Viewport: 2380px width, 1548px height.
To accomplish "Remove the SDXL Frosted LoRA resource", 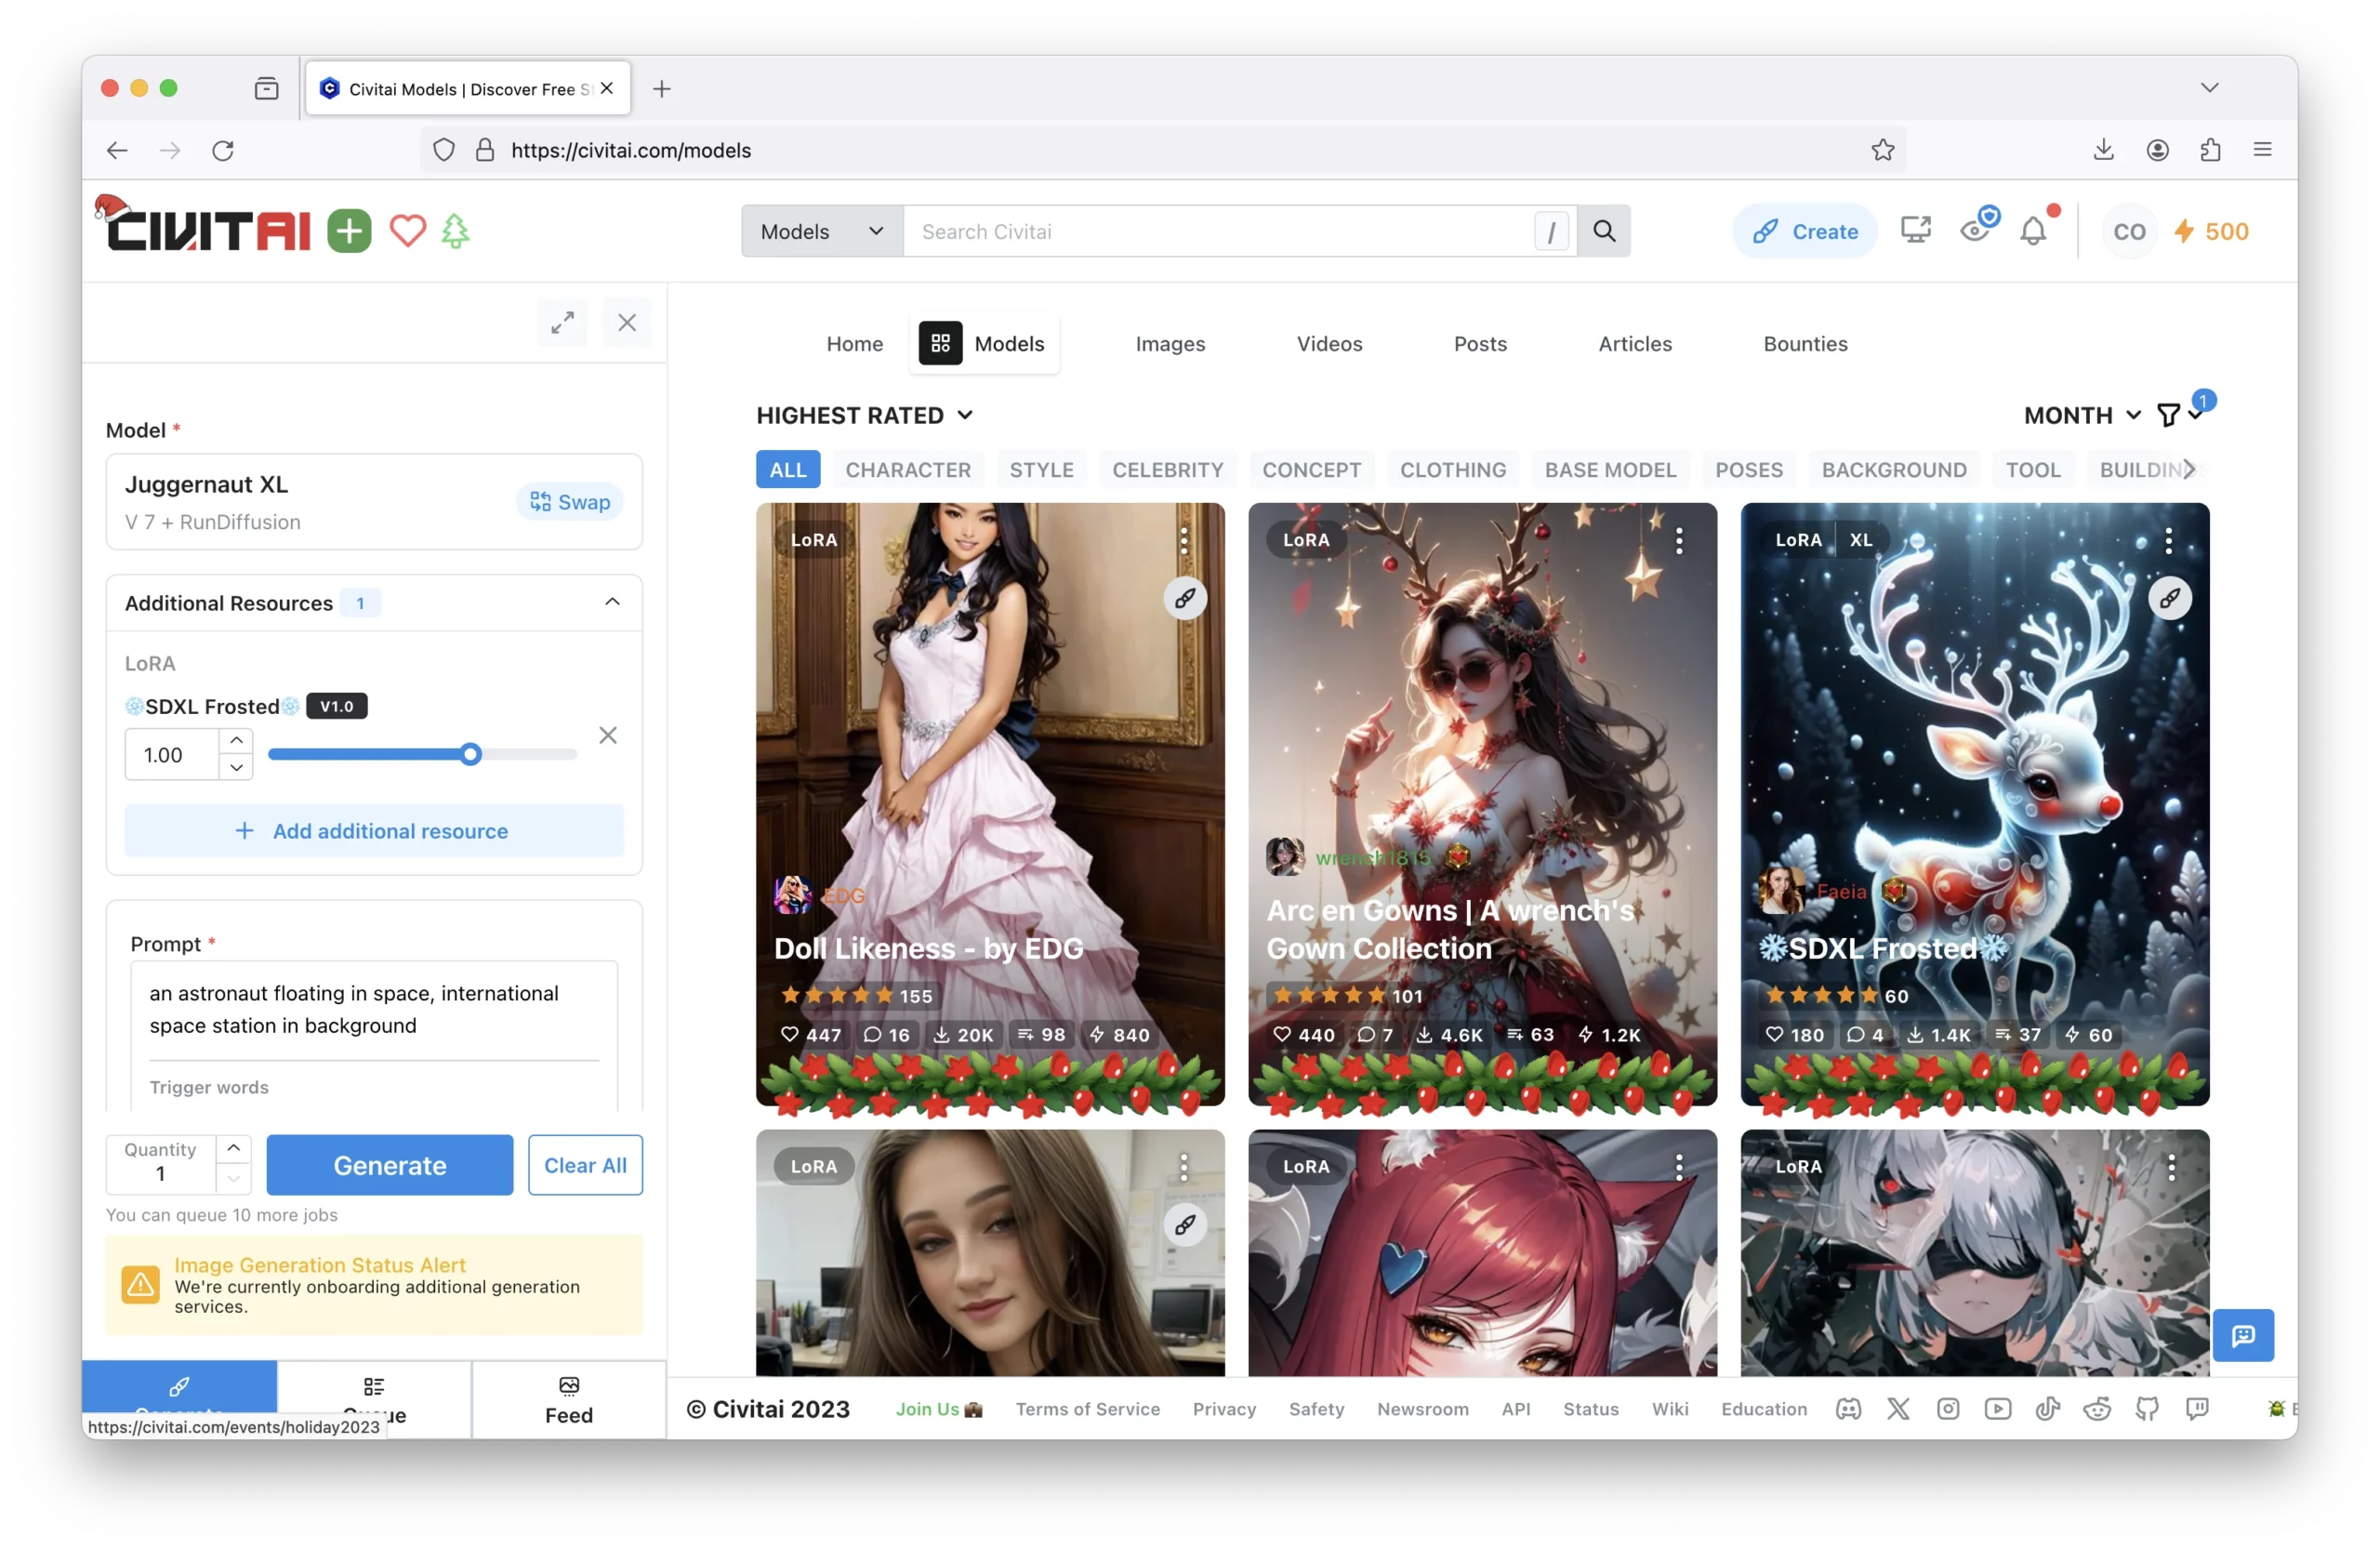I will pyautogui.click(x=607, y=735).
